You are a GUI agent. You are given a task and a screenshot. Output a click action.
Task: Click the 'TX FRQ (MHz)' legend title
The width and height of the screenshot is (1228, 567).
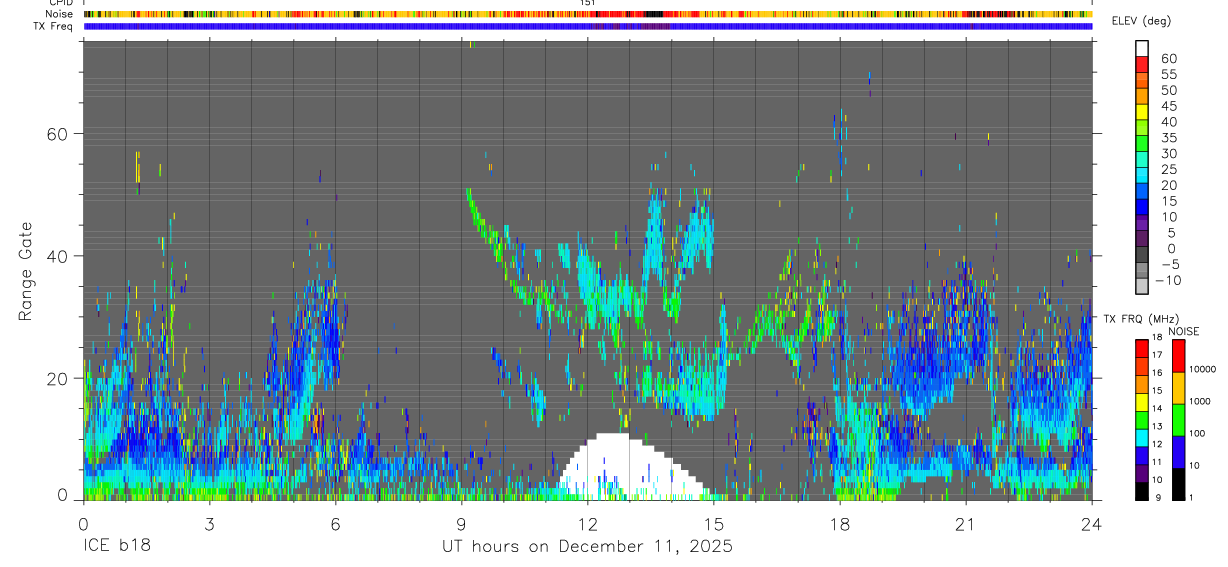[x=1142, y=318]
